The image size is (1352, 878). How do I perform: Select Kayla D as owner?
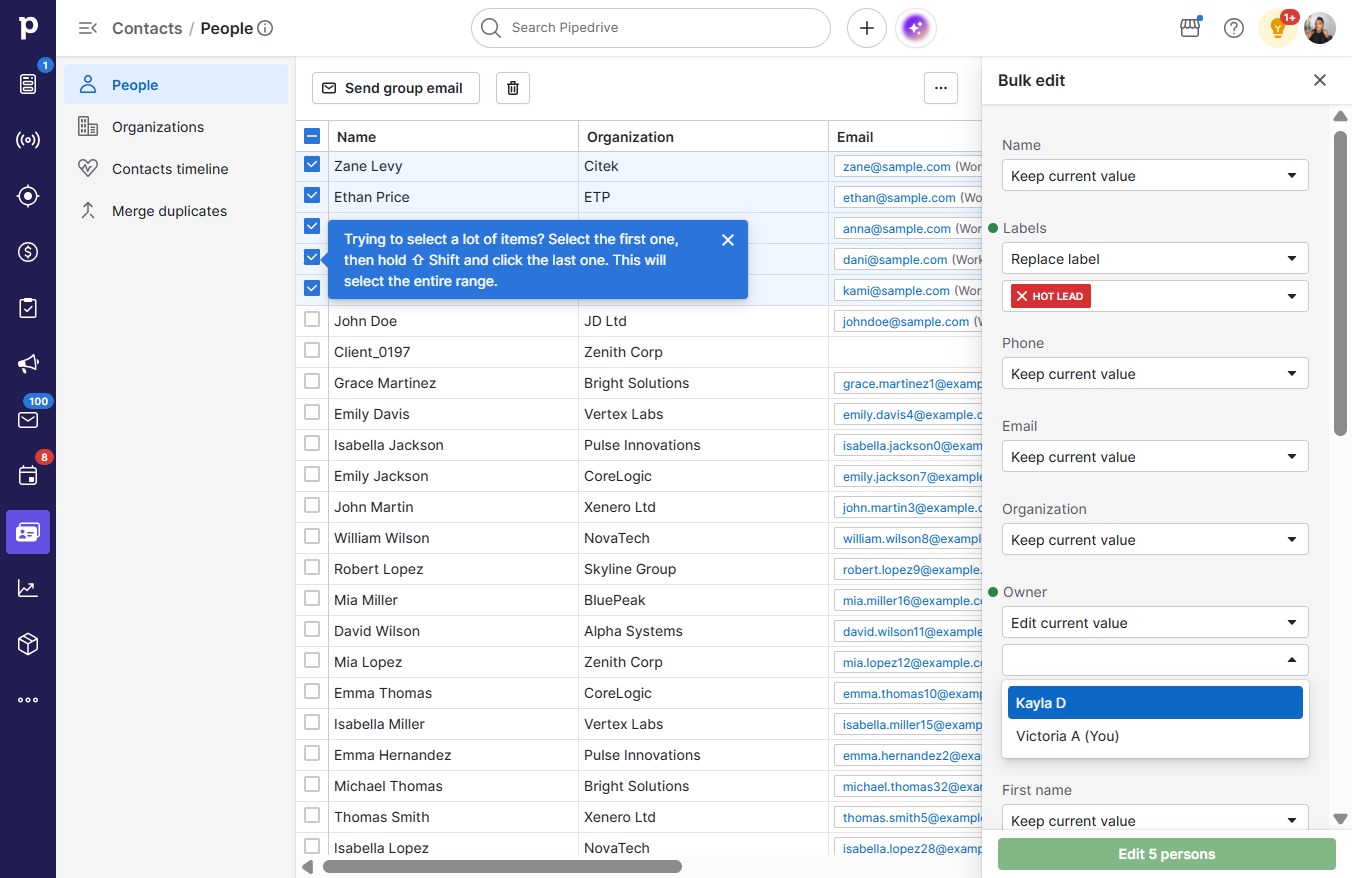1155,703
